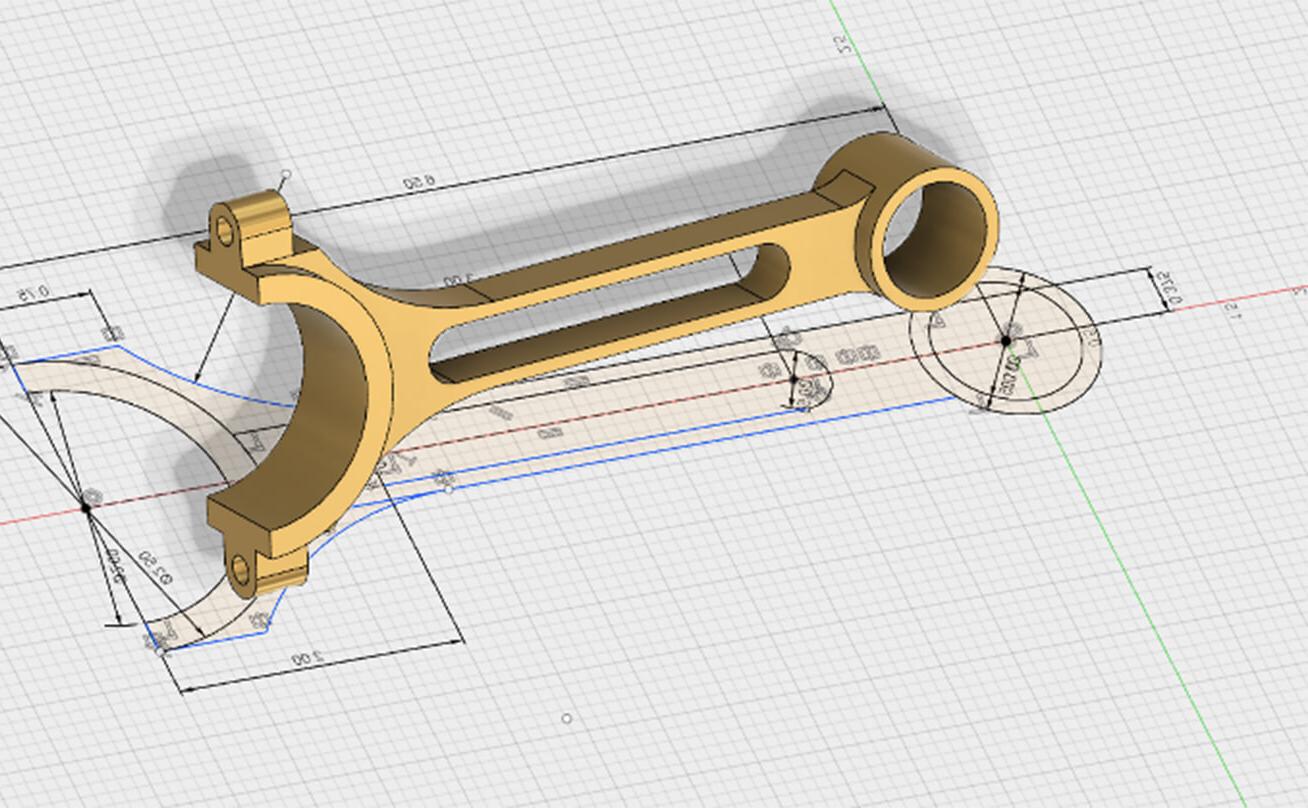
Task: Select the 6.50 overall length dimension
Action: (417, 183)
